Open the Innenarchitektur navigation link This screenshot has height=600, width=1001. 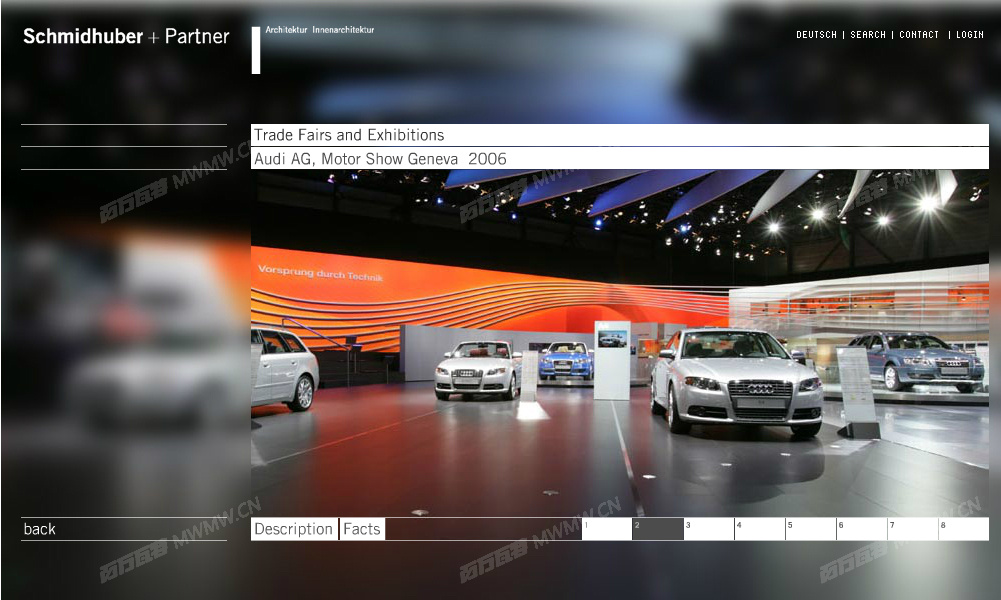[343, 30]
